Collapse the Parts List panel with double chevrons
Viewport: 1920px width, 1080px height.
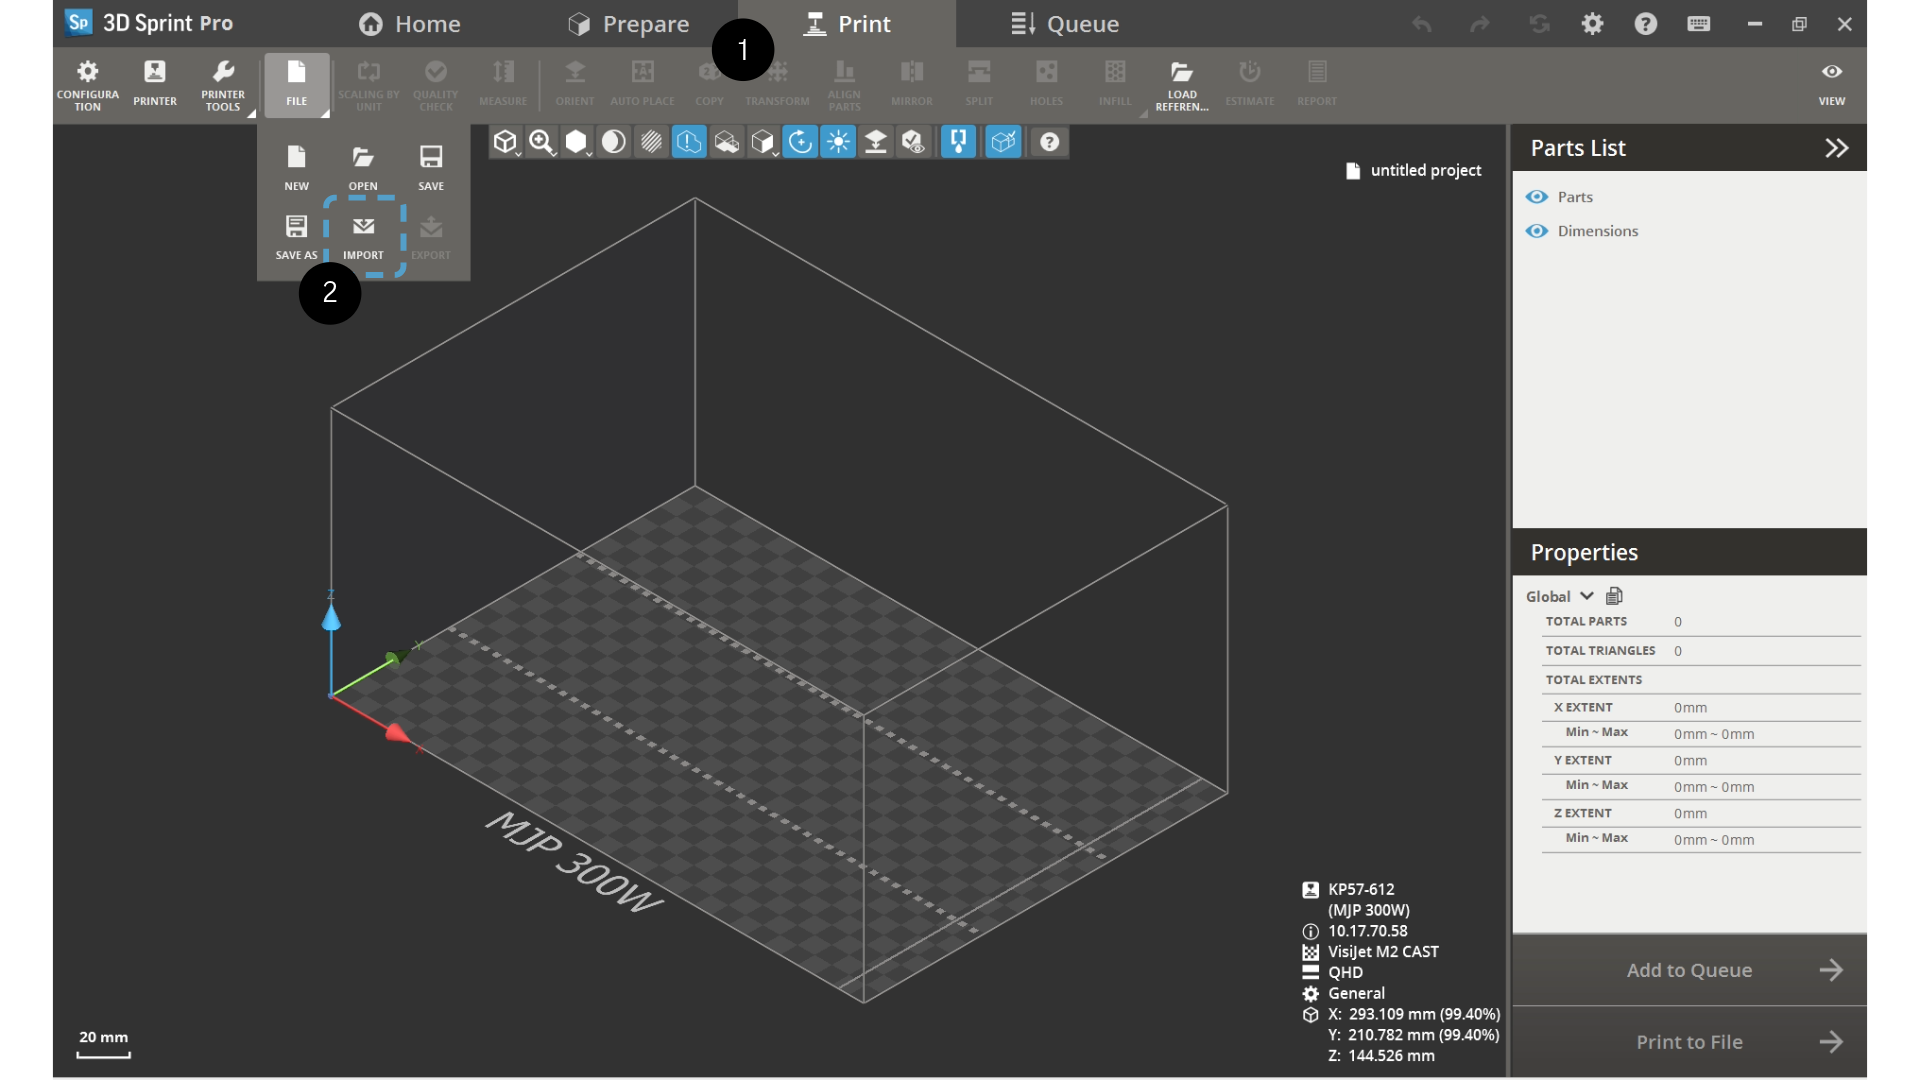[x=1837, y=148]
